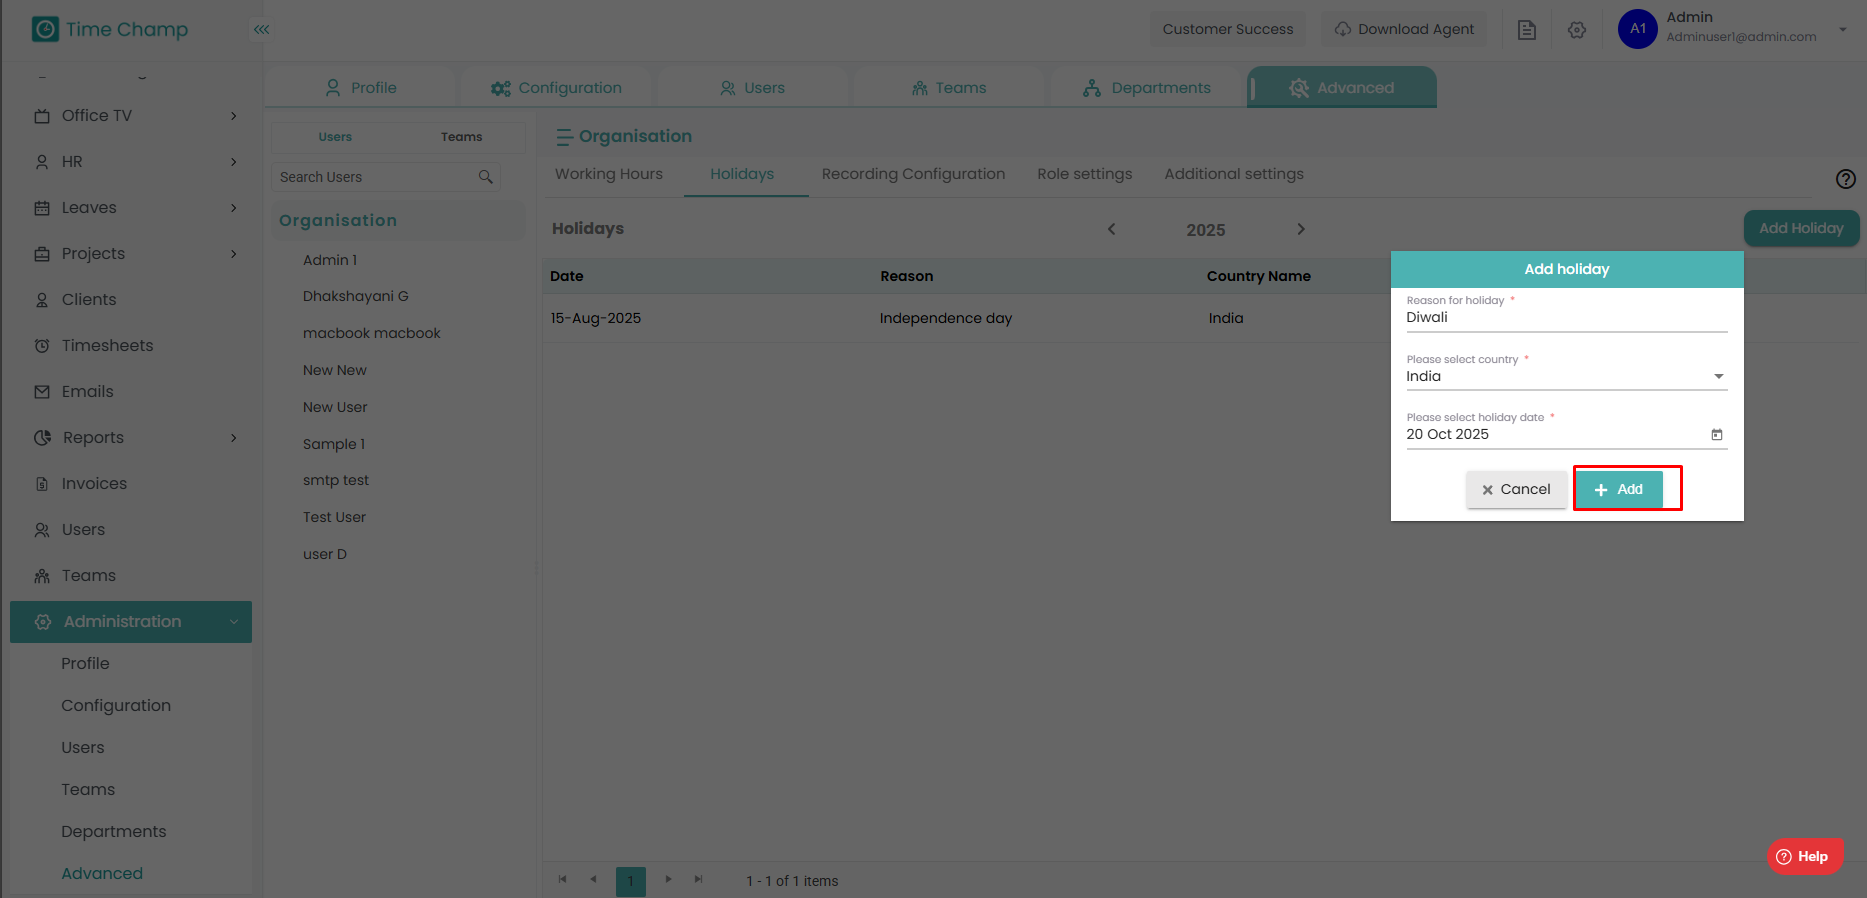The image size is (1867, 898).
Task: Click the search magnifier icon in Search Users
Action: (486, 177)
